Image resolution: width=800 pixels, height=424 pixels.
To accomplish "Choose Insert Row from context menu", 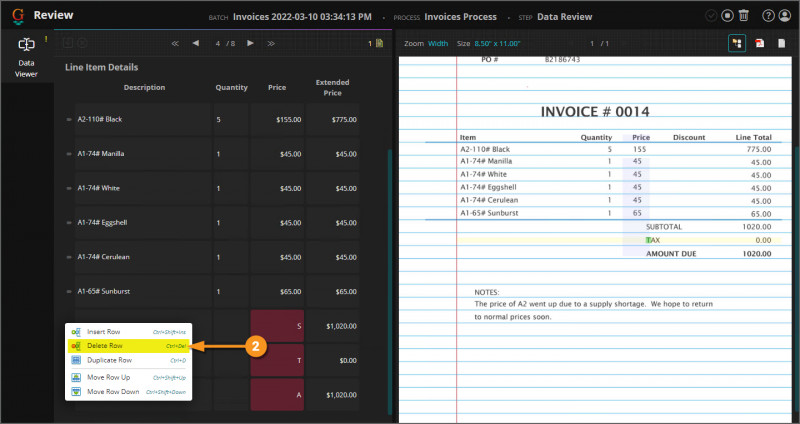I will 129,332.
